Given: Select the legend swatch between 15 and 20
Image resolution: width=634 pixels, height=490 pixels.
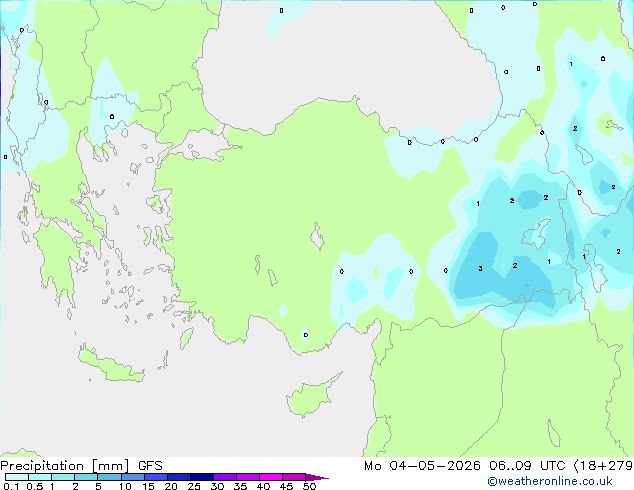Looking at the screenshot, I should coord(156,477).
